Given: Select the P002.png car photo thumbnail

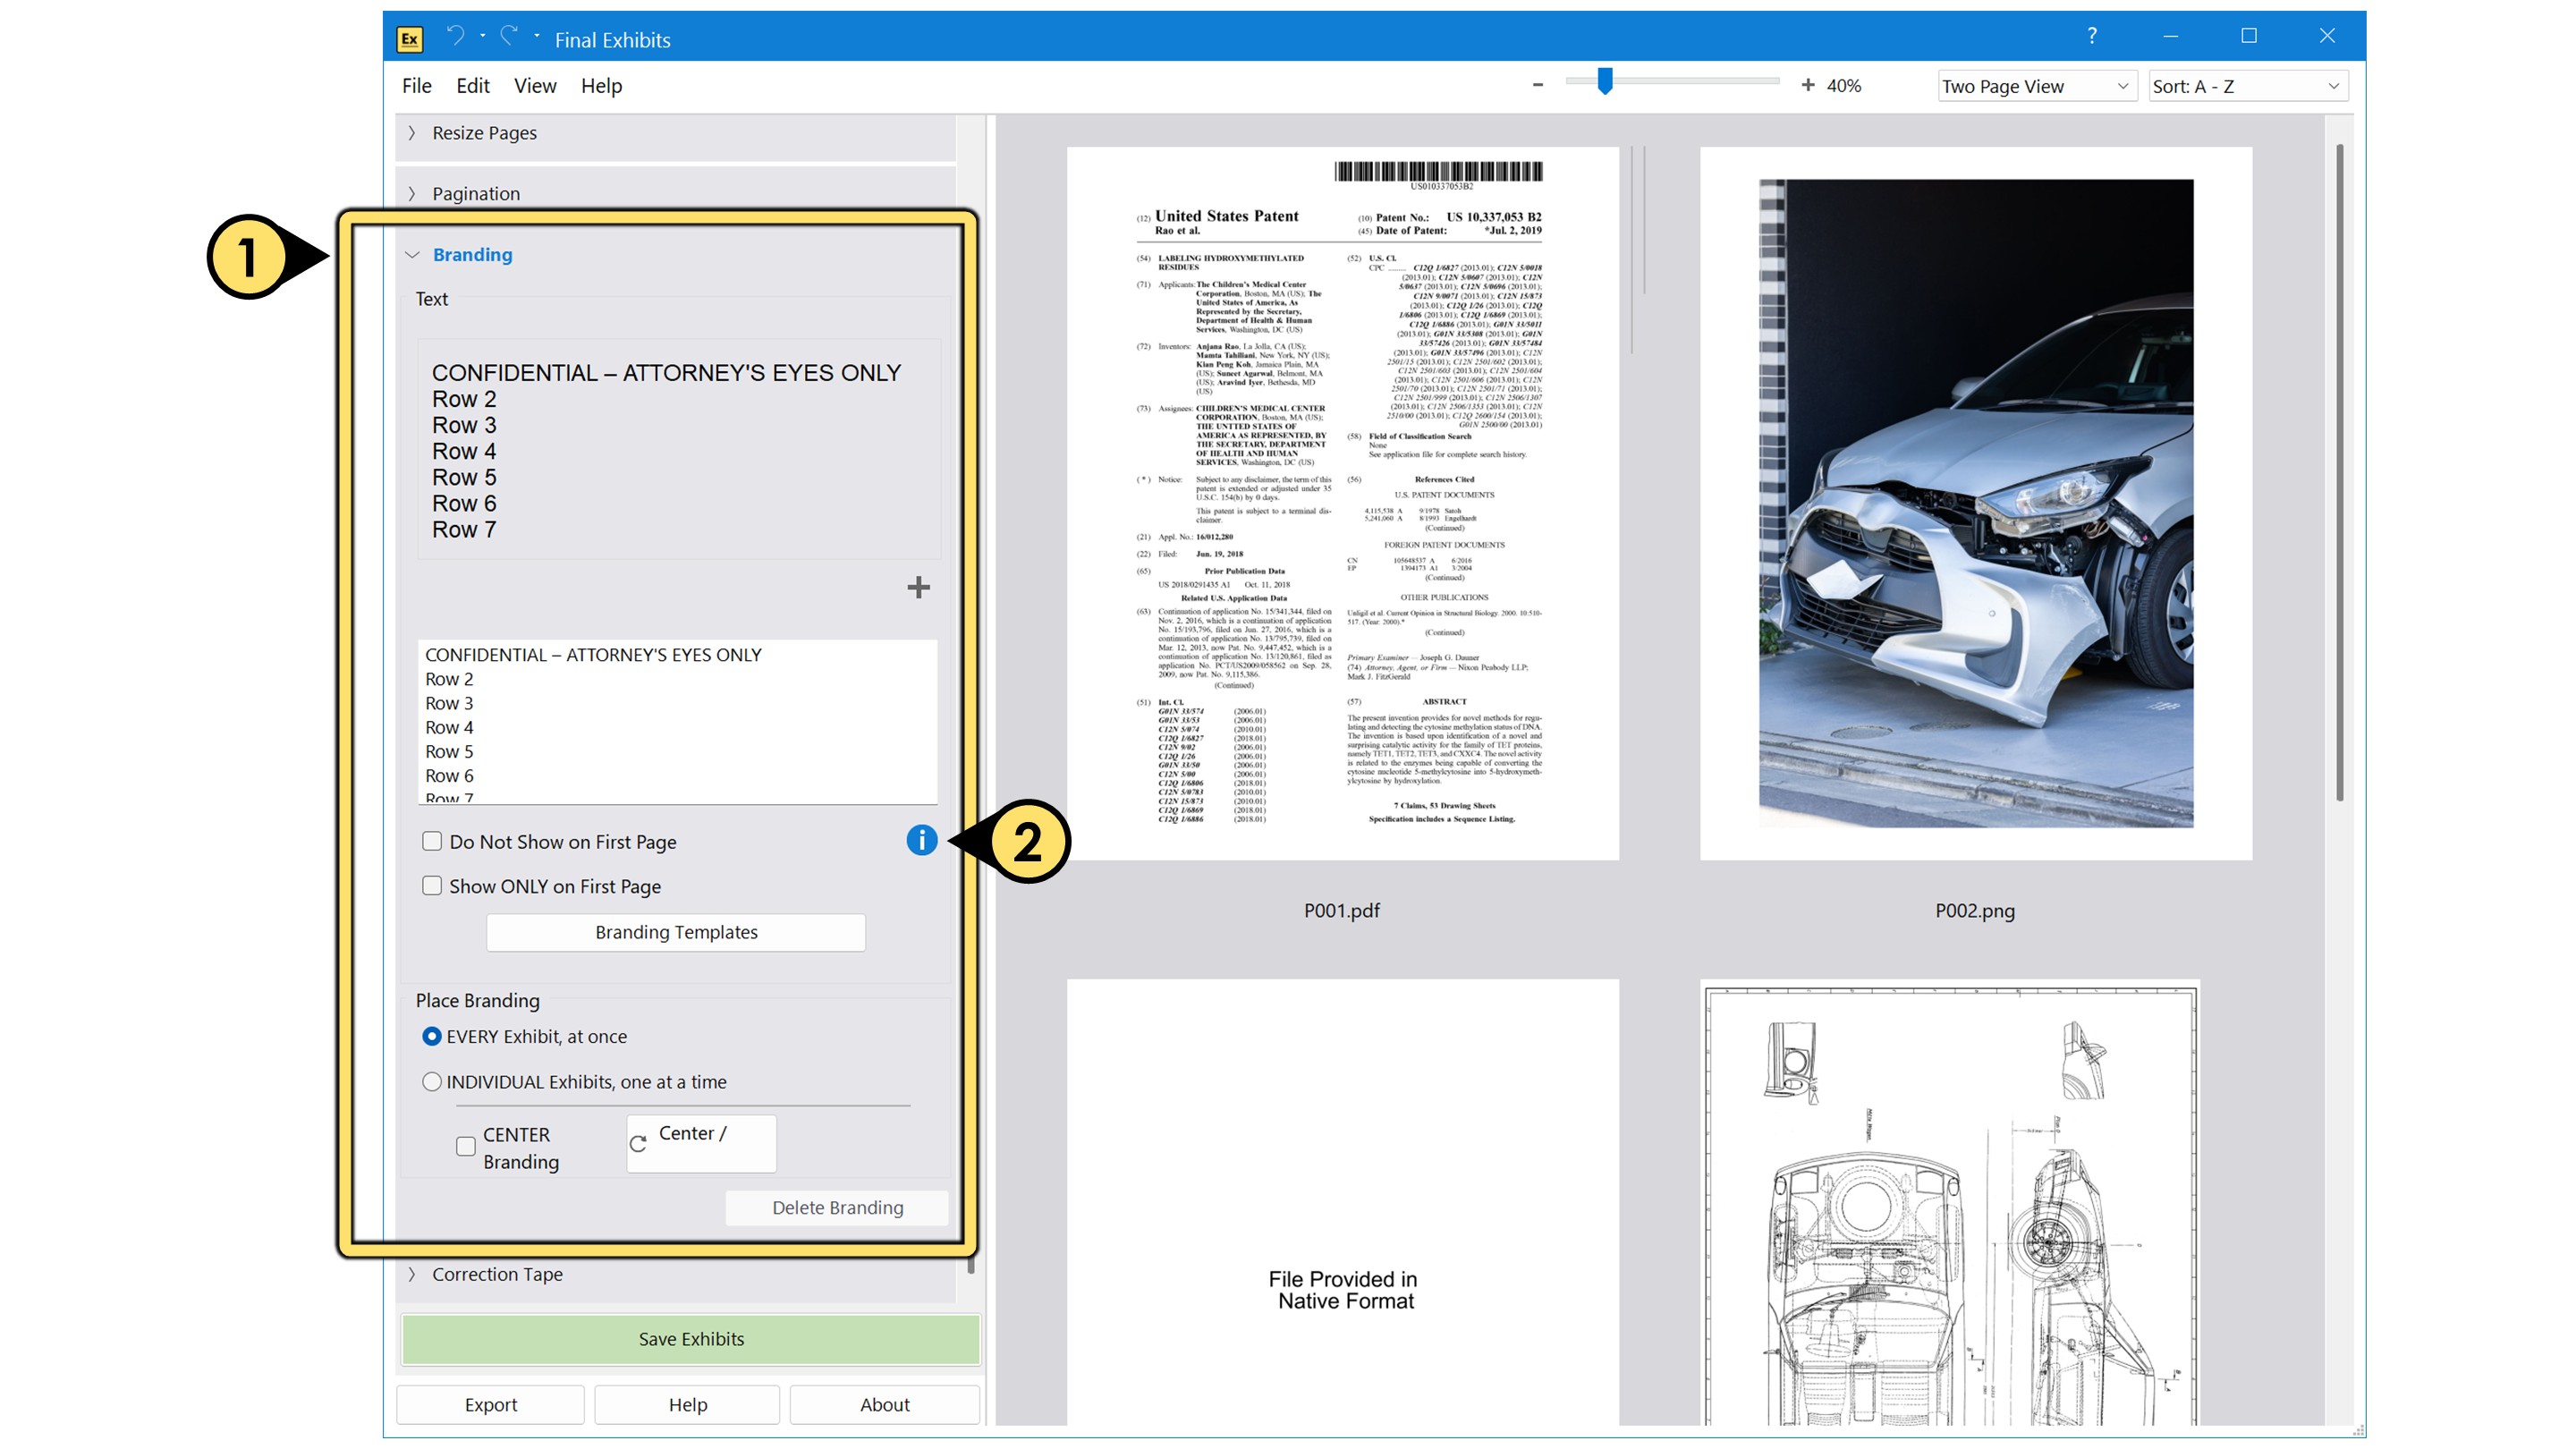Looking at the screenshot, I should [1975, 503].
